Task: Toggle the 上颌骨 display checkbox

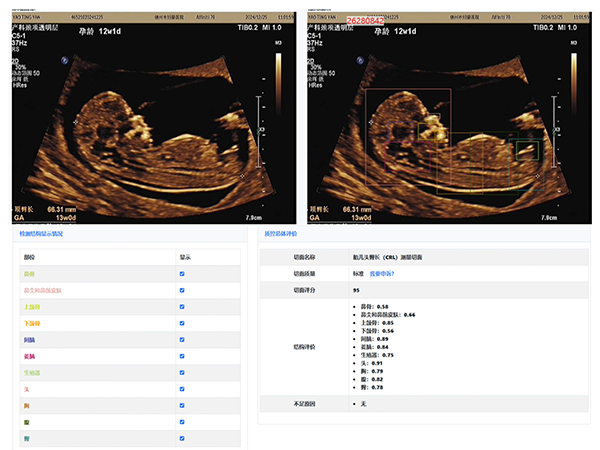Action: click(181, 306)
